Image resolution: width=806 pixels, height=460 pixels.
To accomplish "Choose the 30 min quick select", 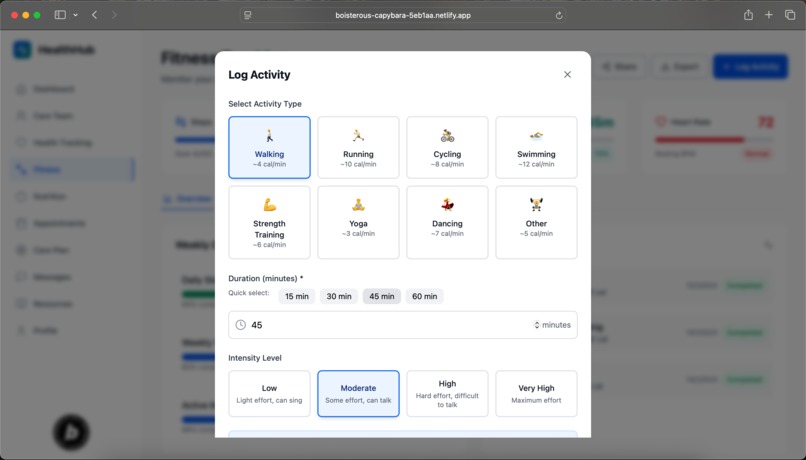I will tap(339, 296).
